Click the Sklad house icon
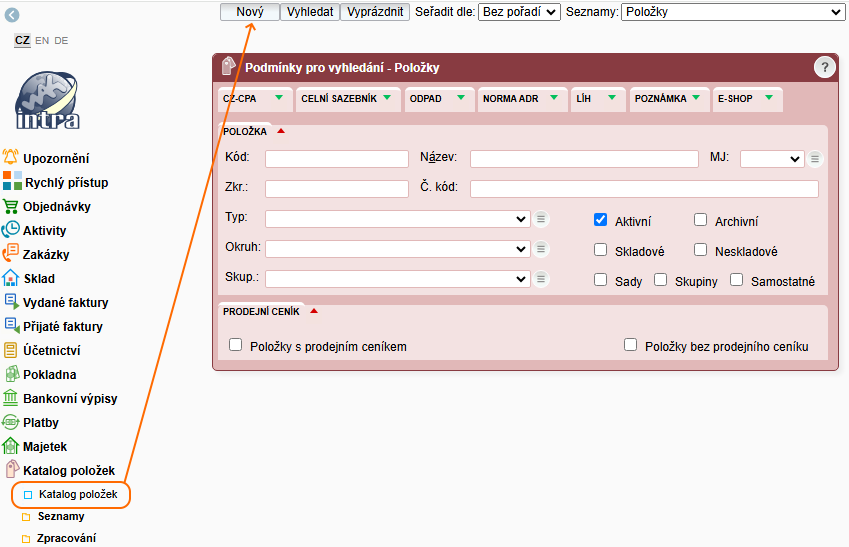The image size is (849, 547). pos(11,278)
